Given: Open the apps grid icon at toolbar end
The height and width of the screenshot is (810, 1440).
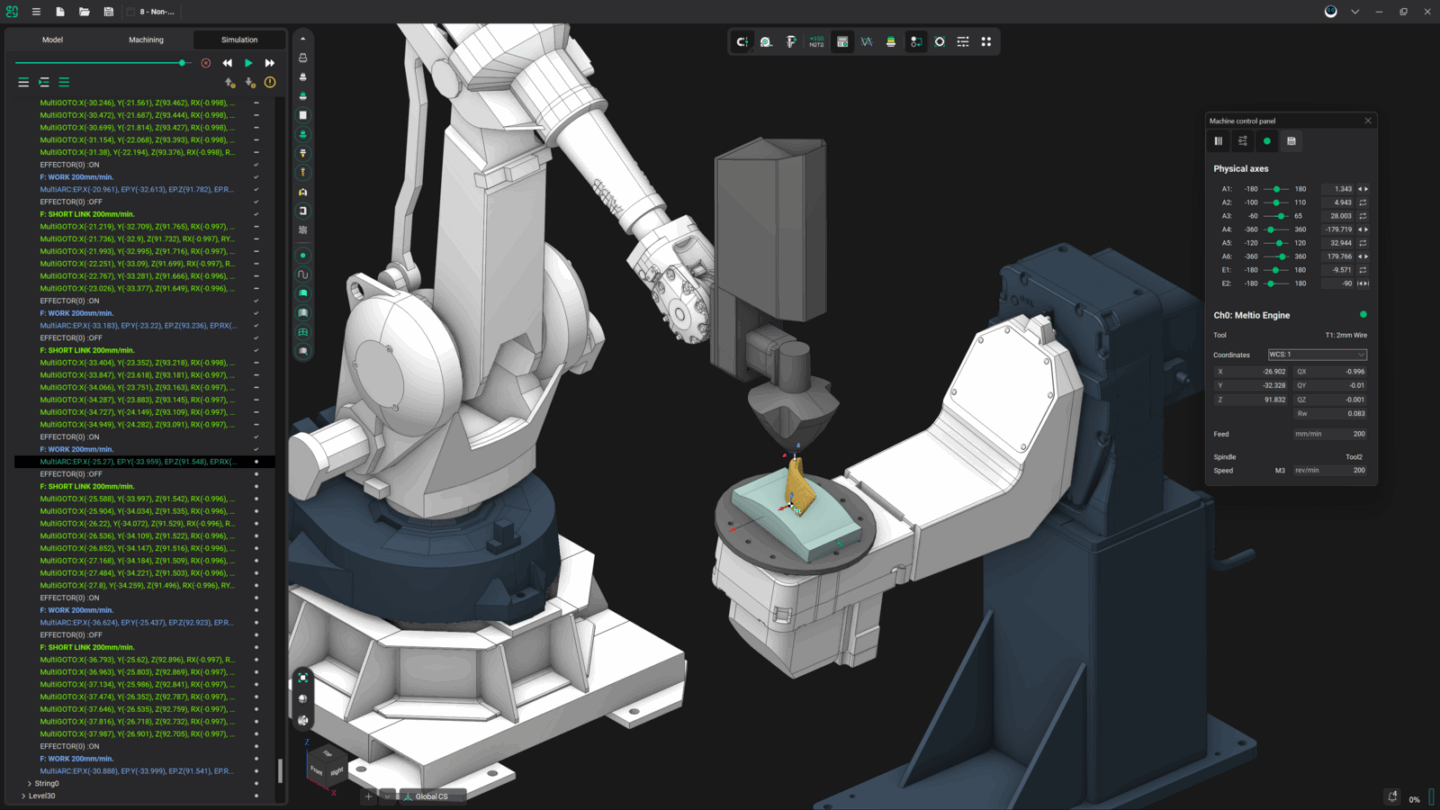Looking at the screenshot, I should click(x=987, y=41).
